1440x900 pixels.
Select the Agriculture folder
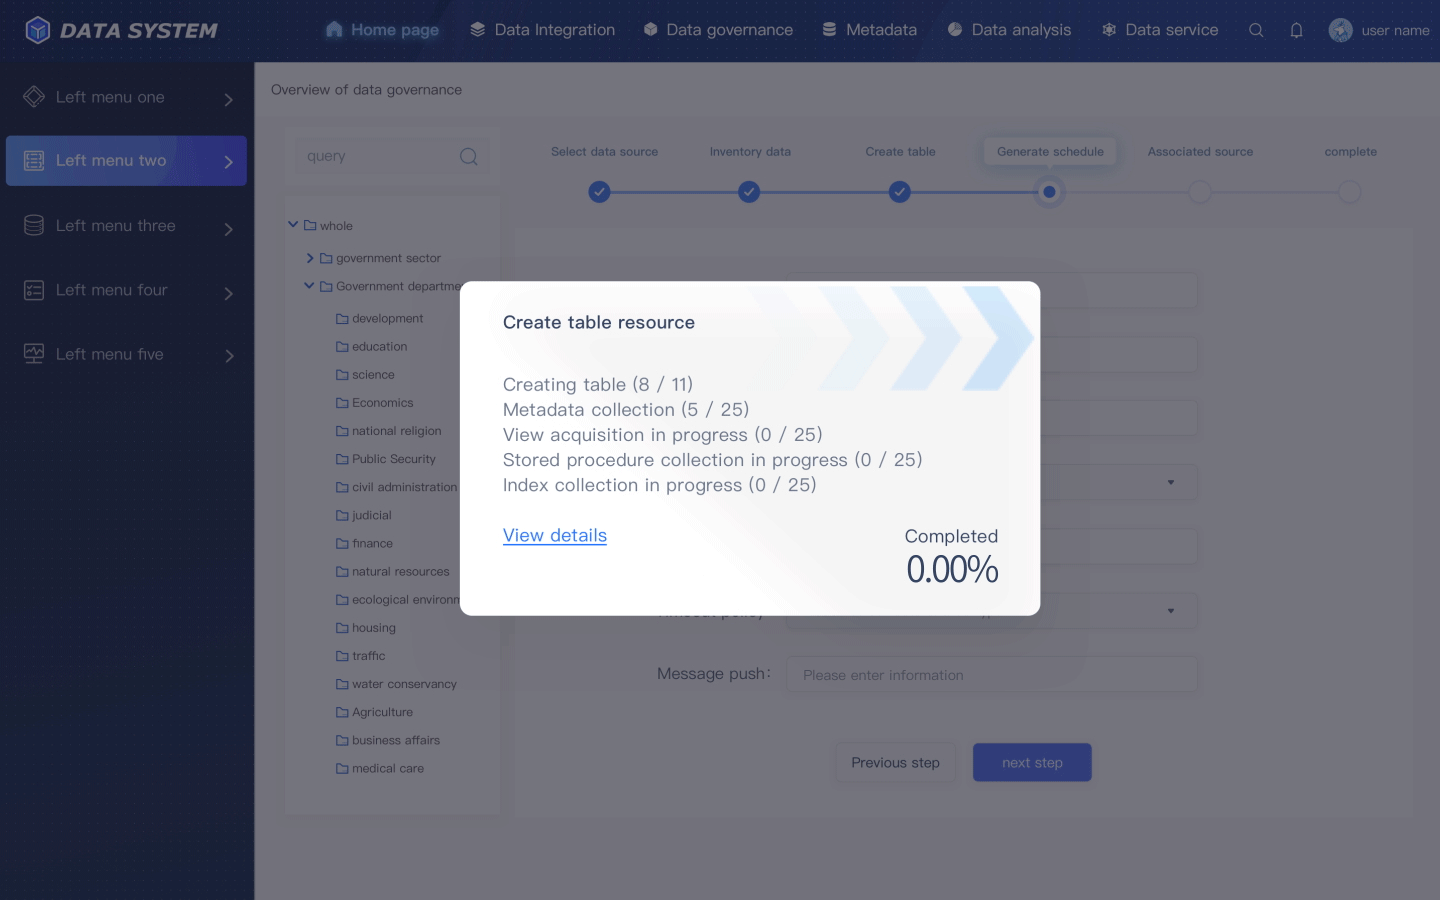pyautogui.click(x=375, y=712)
